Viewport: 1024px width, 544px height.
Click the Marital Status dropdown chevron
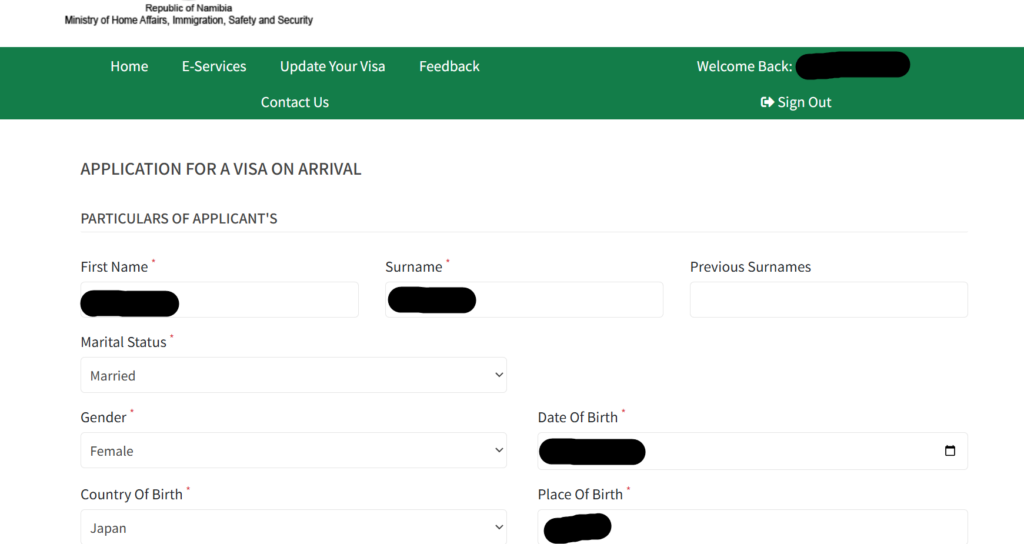(x=499, y=376)
